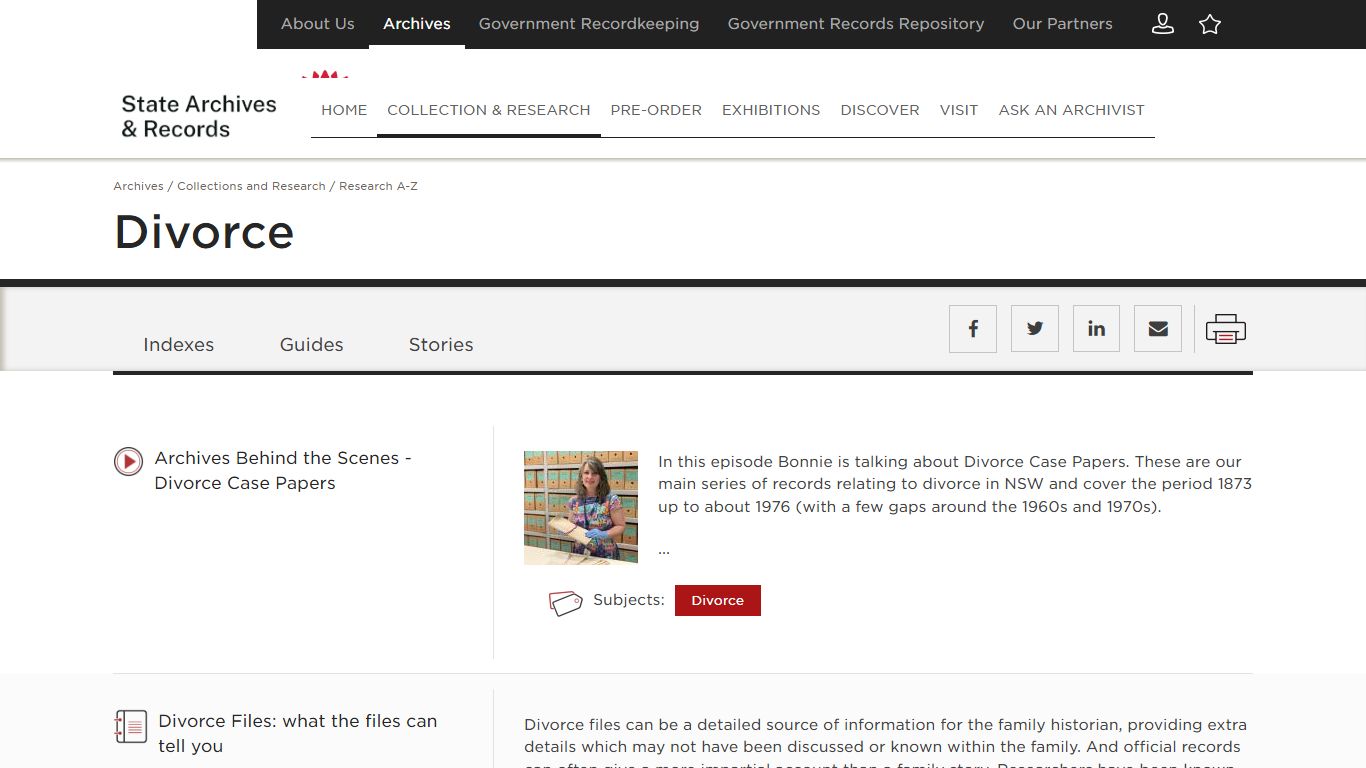Print the page with printer icon
This screenshot has width=1366, height=768.
(1225, 329)
